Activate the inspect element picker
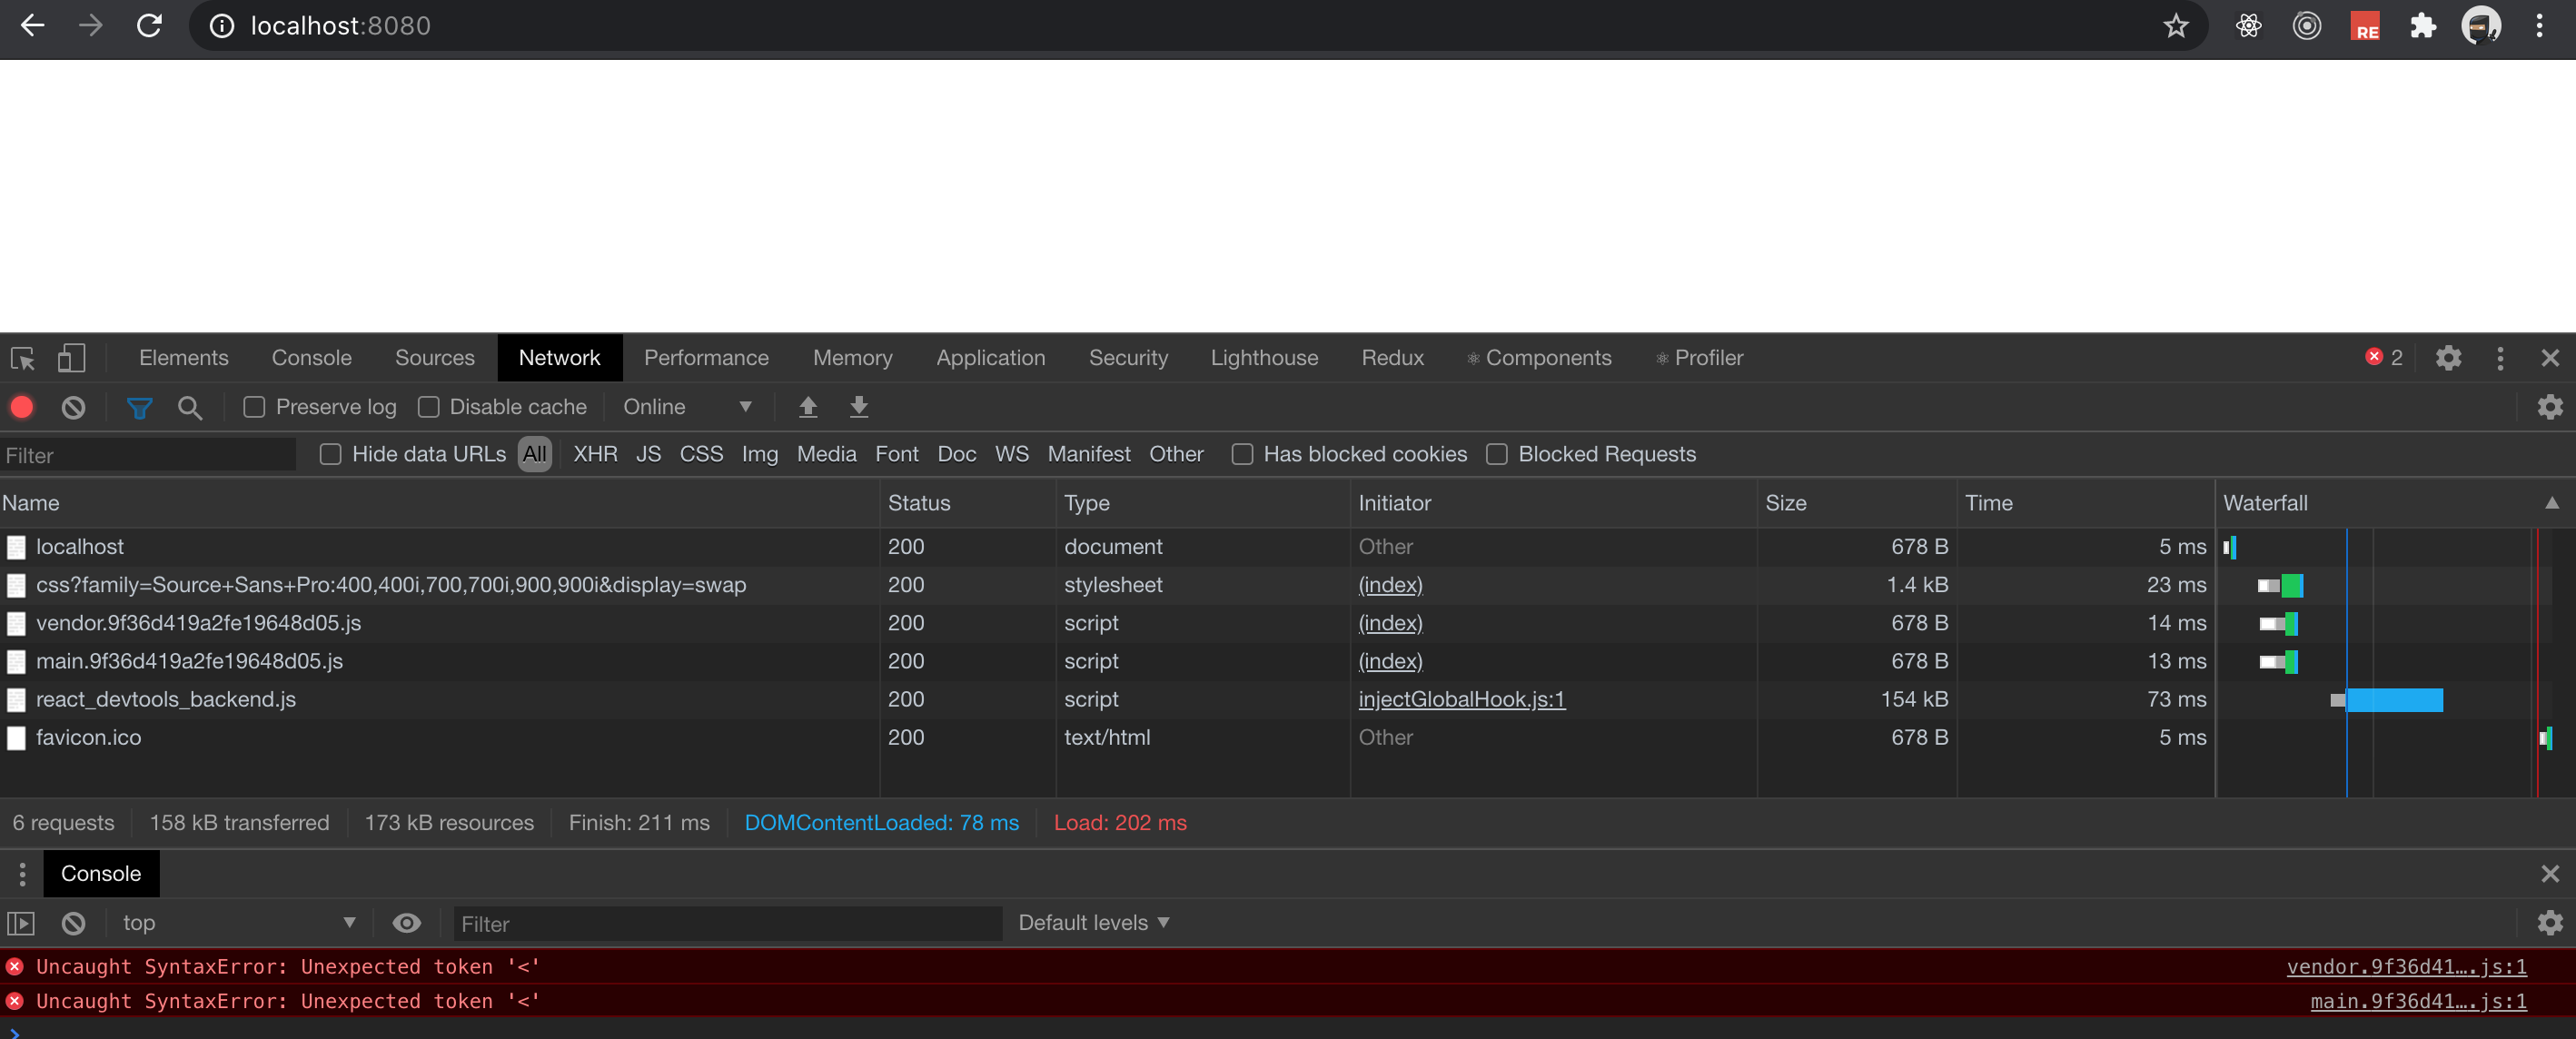Image resolution: width=2576 pixels, height=1039 pixels. [22, 357]
